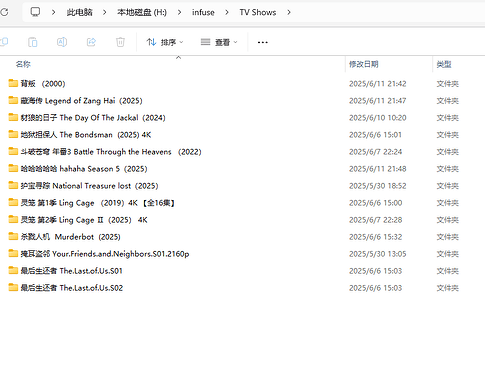Image resolution: width=485 pixels, height=375 pixels.
Task: Click folder icon of National Treasure lost
Action: tap(13, 185)
